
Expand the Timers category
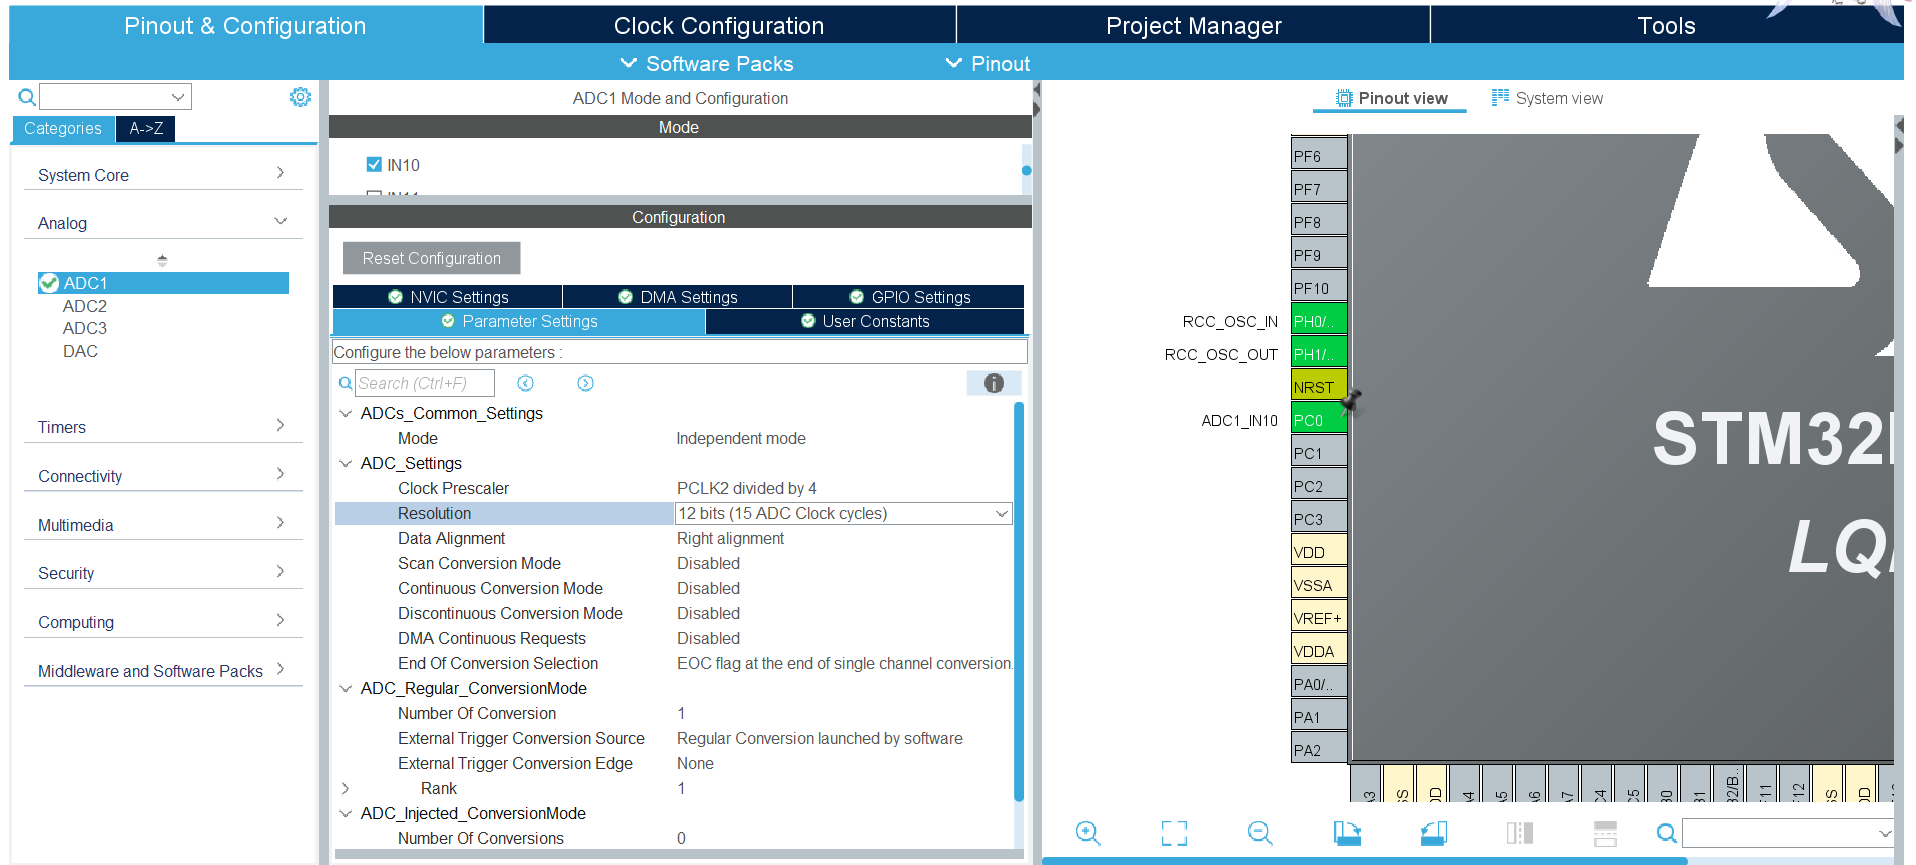coord(163,426)
